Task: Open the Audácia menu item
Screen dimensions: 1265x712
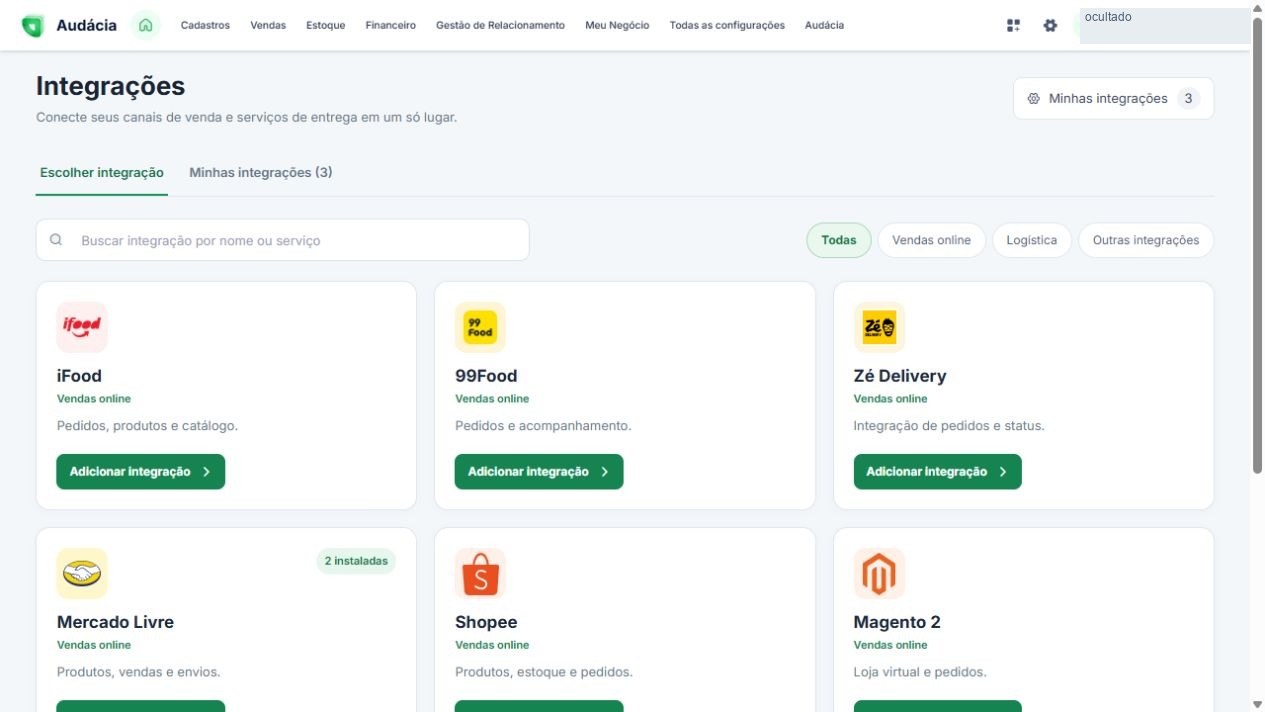Action: 824,26
